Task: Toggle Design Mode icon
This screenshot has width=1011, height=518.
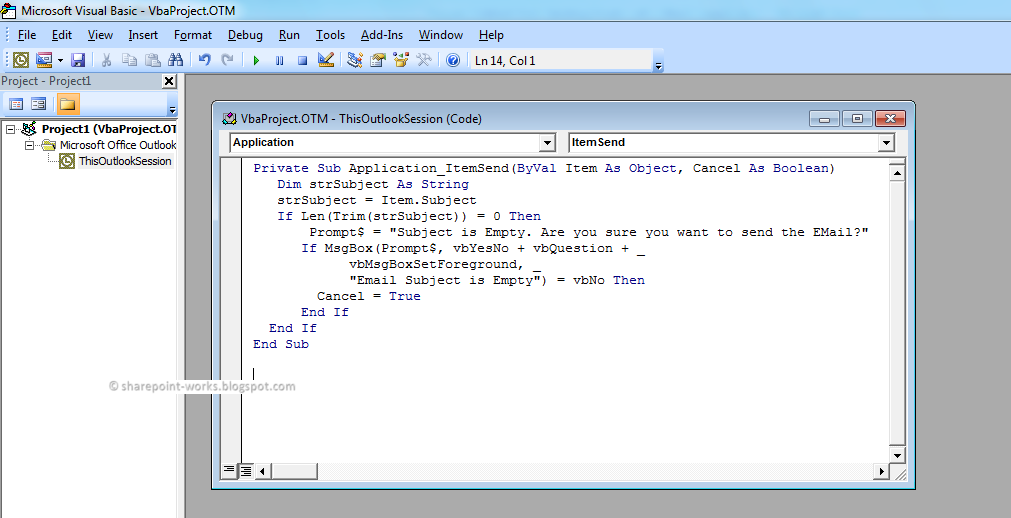Action: pos(326,60)
